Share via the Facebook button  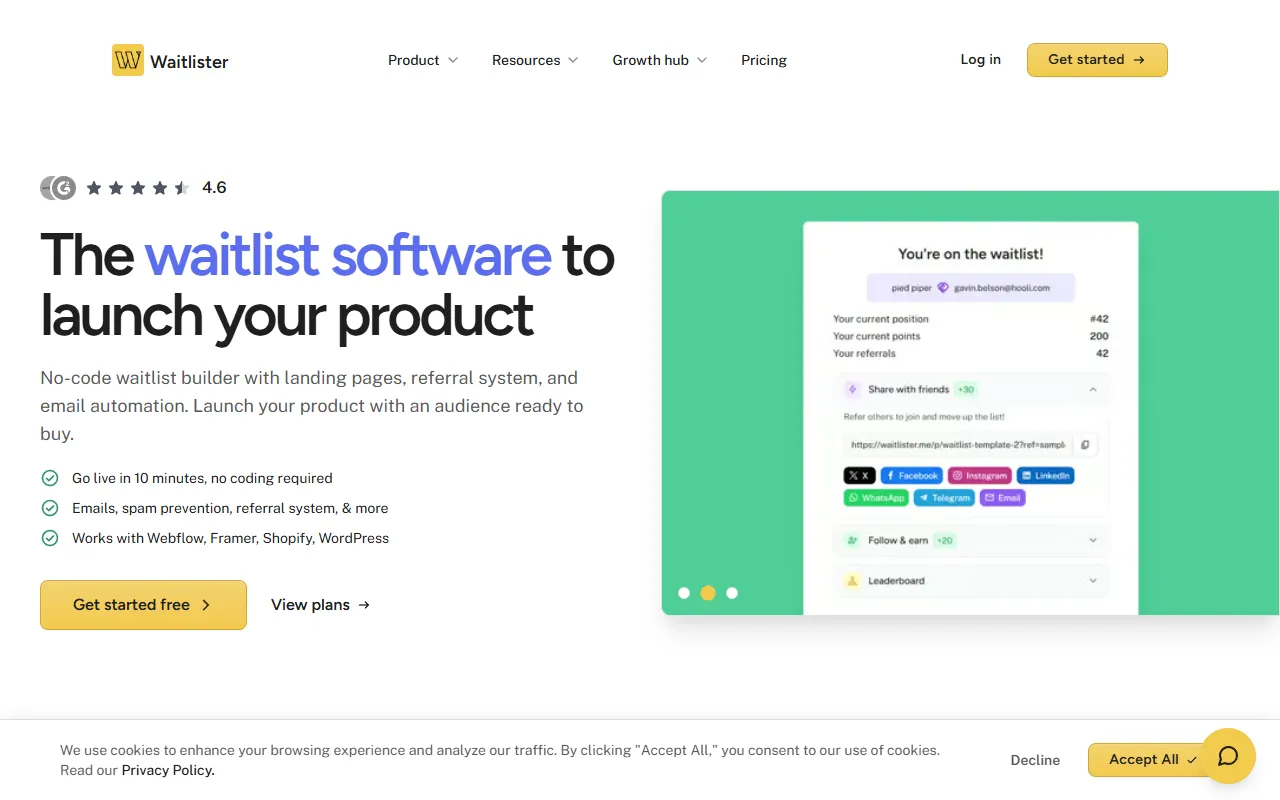[x=912, y=476]
